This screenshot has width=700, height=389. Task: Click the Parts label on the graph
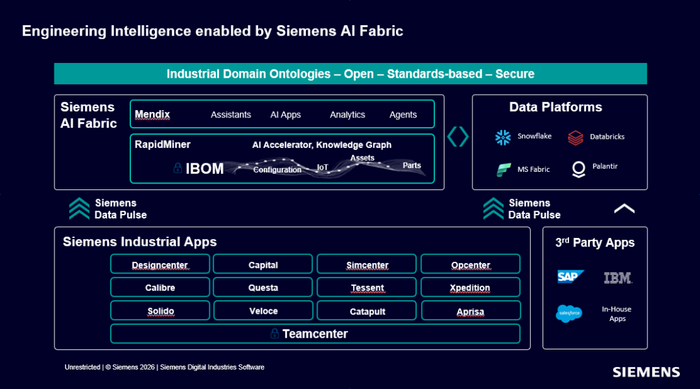click(412, 165)
